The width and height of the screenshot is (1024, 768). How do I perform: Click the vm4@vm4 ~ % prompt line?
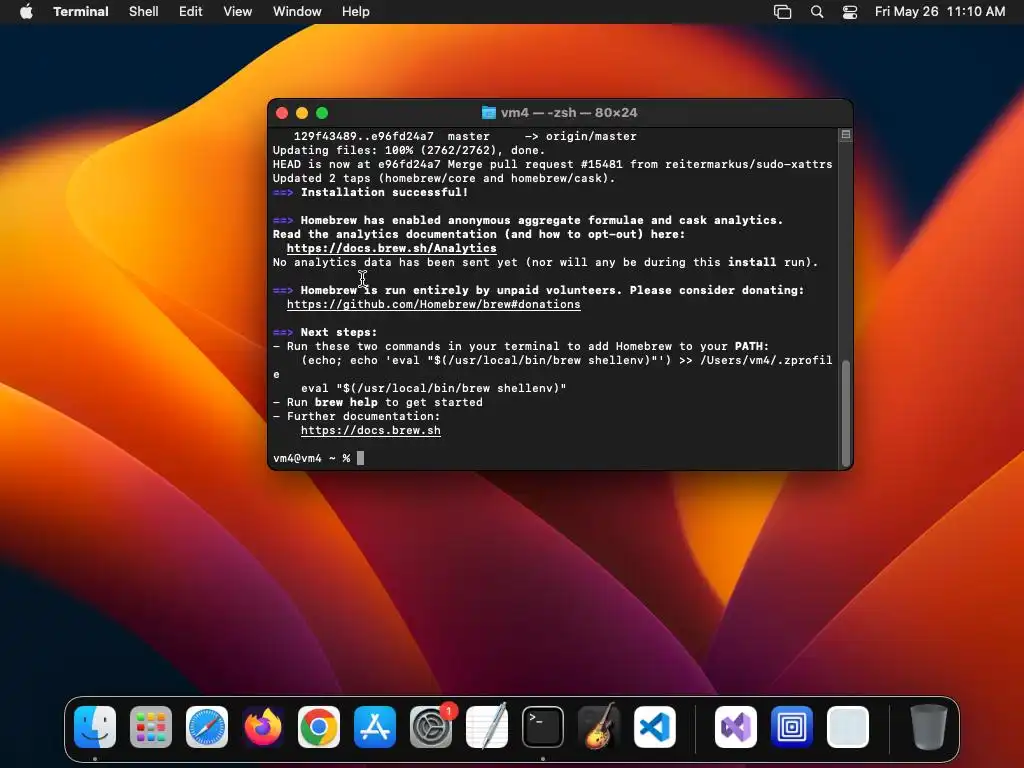click(x=318, y=458)
